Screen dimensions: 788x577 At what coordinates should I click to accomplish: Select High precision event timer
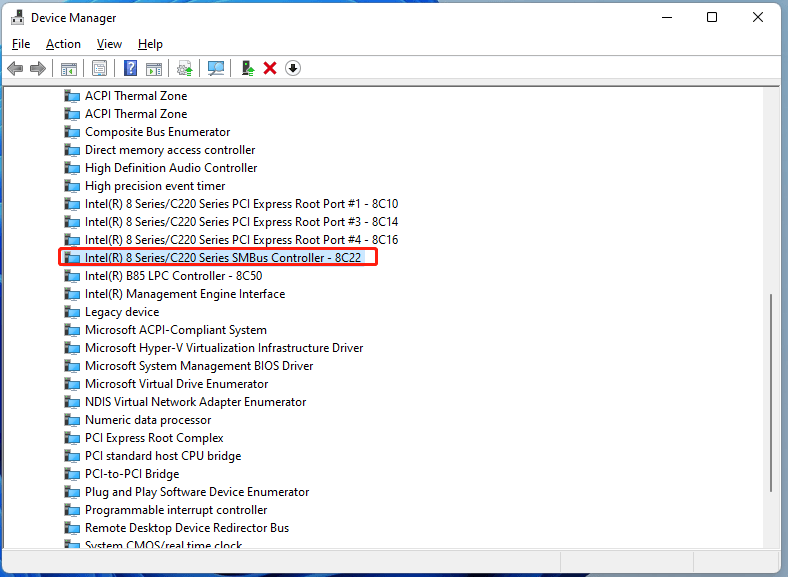pyautogui.click(x=155, y=186)
